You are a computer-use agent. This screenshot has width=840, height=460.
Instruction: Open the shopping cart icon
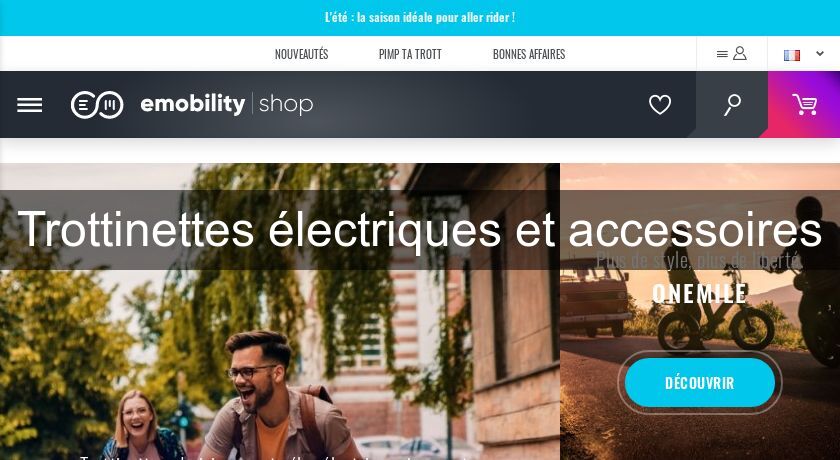click(x=805, y=104)
